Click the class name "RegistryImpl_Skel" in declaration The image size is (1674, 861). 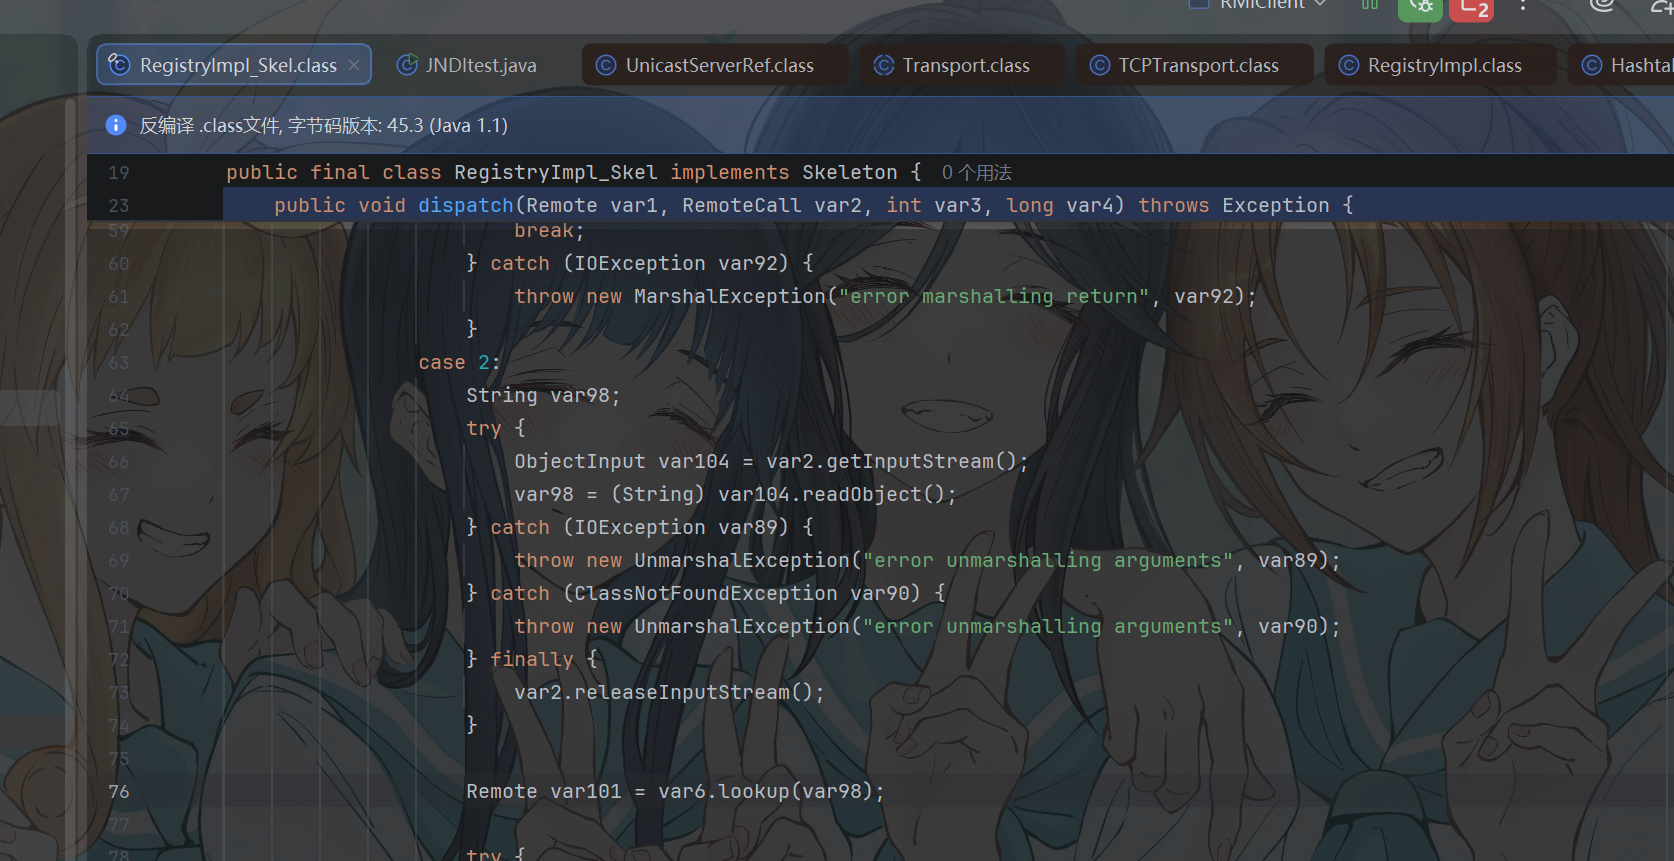coord(556,173)
